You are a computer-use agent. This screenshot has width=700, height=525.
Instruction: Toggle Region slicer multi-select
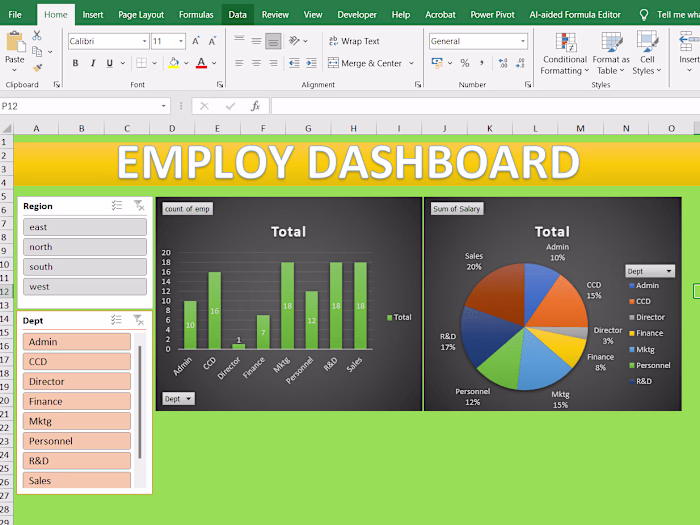[x=117, y=205]
